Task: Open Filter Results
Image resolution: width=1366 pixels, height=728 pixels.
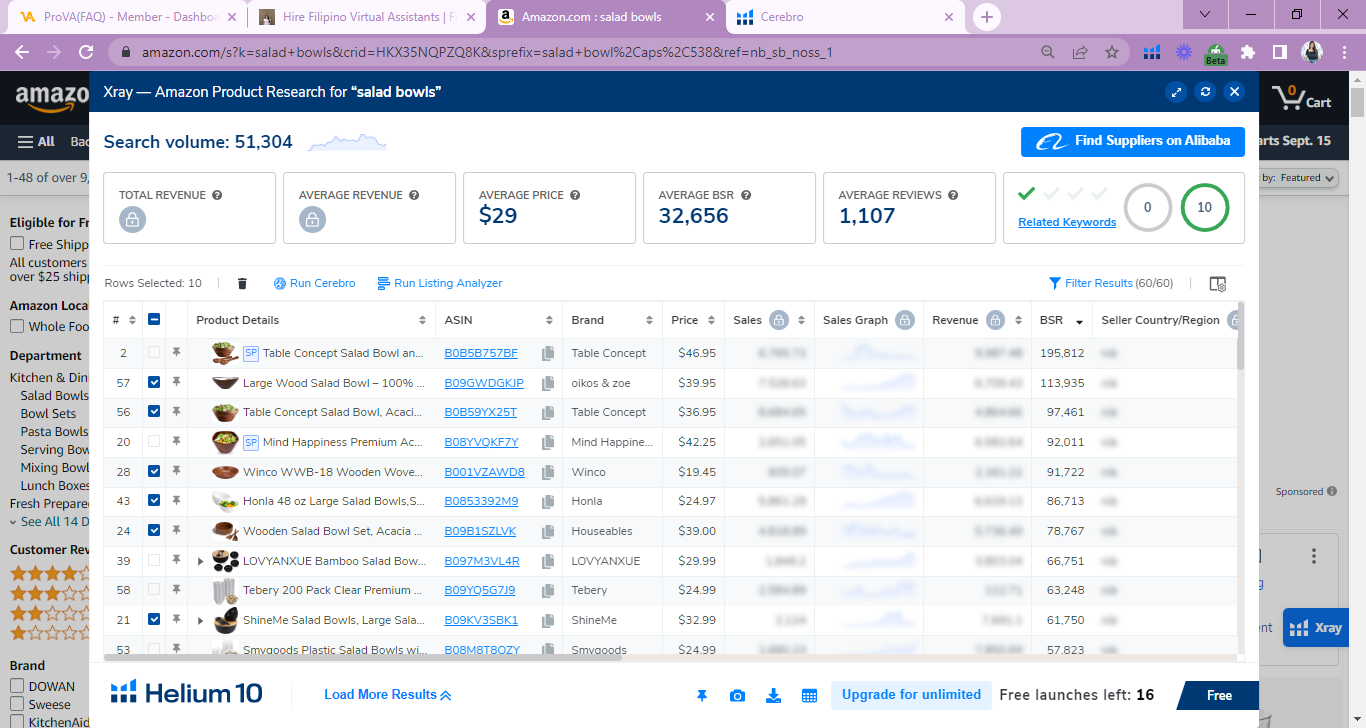Action: (x=1111, y=284)
